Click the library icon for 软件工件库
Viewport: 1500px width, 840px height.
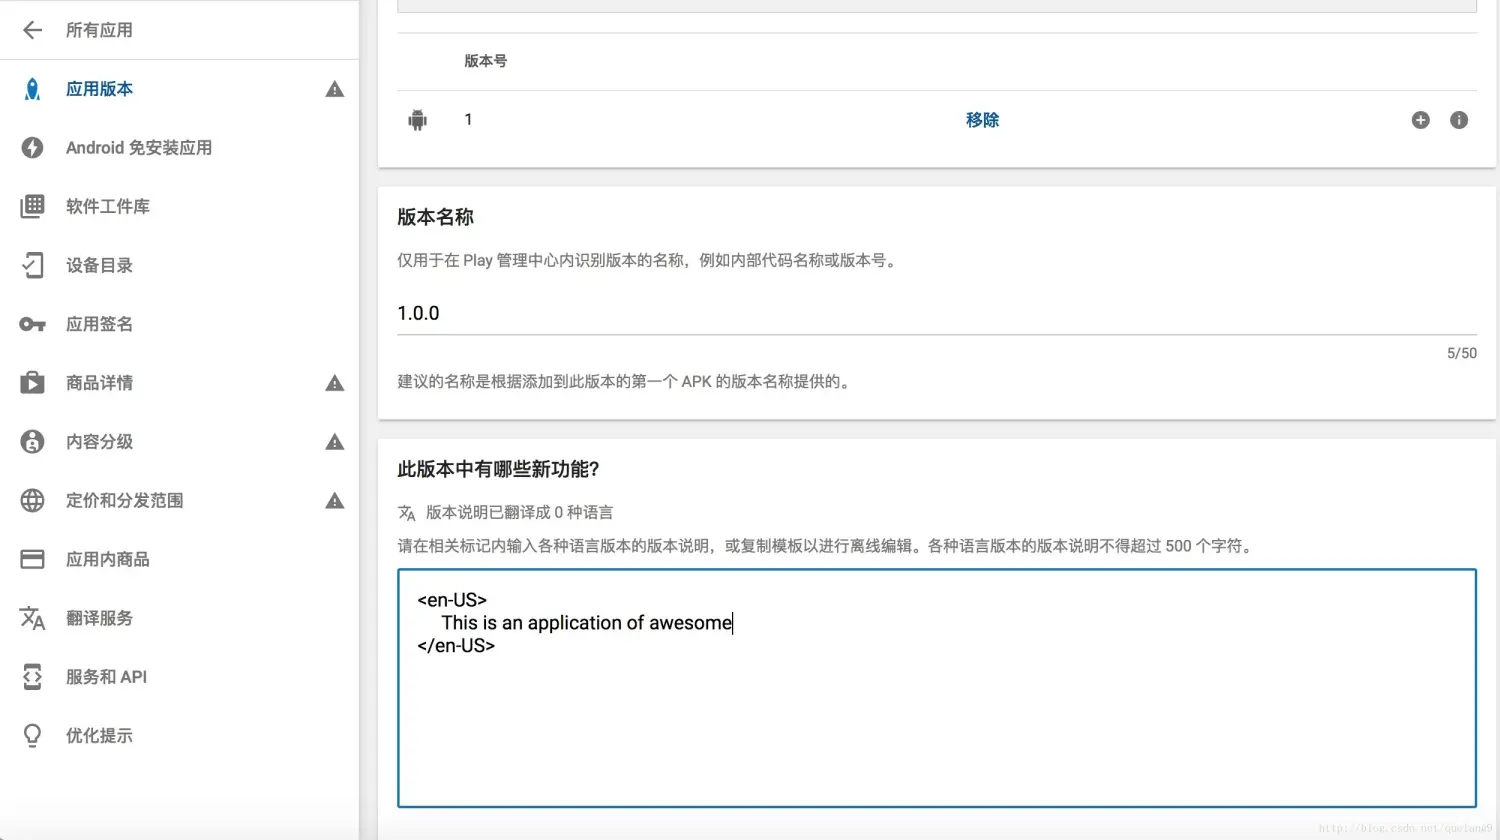point(32,206)
